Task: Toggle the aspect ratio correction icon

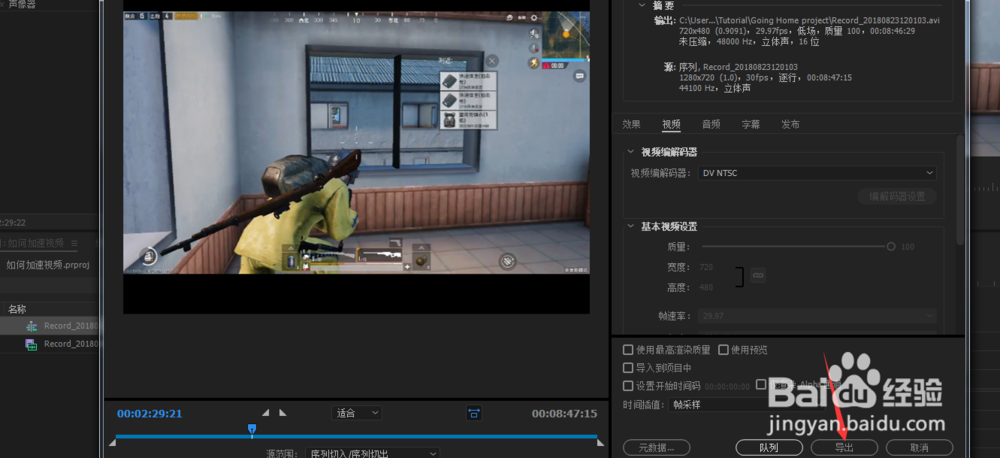Action: 474,413
